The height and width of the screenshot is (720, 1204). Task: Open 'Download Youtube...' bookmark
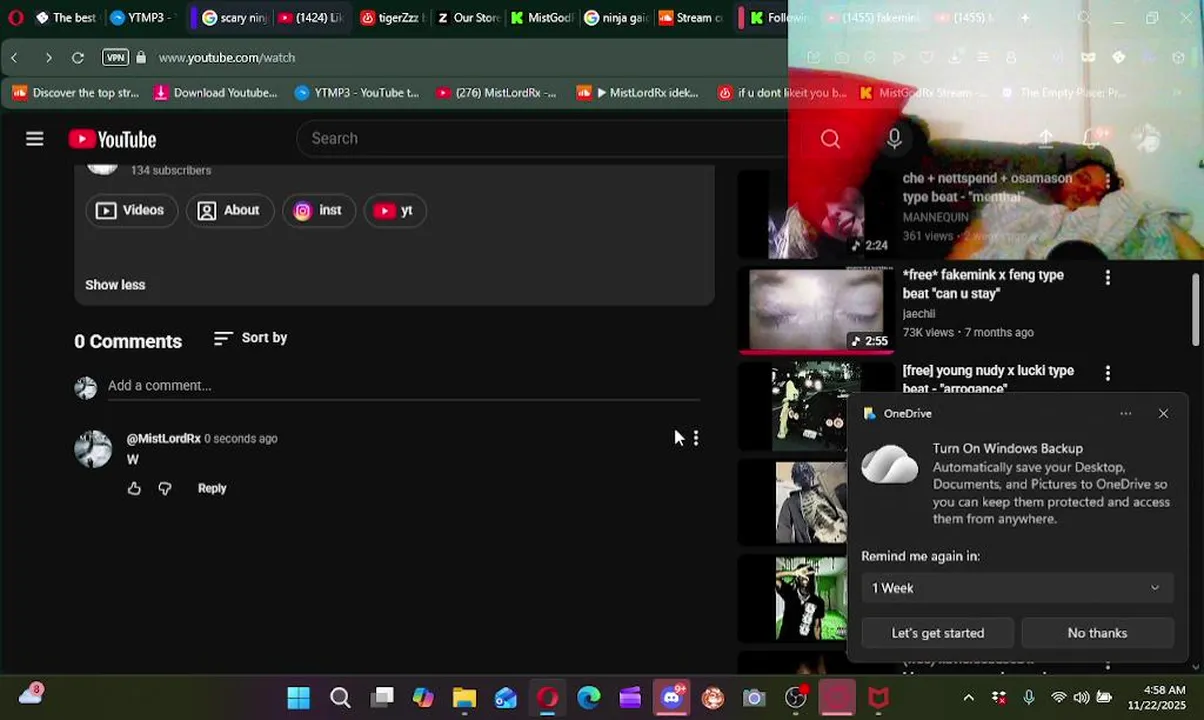216,93
